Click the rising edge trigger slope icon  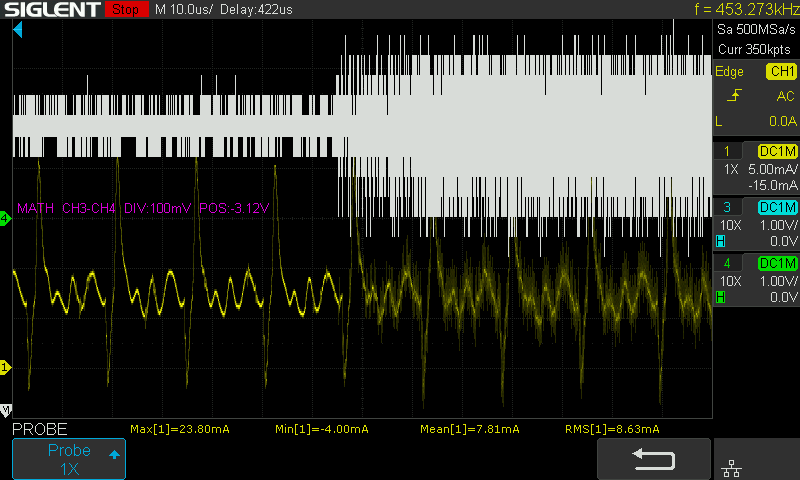tap(734, 95)
